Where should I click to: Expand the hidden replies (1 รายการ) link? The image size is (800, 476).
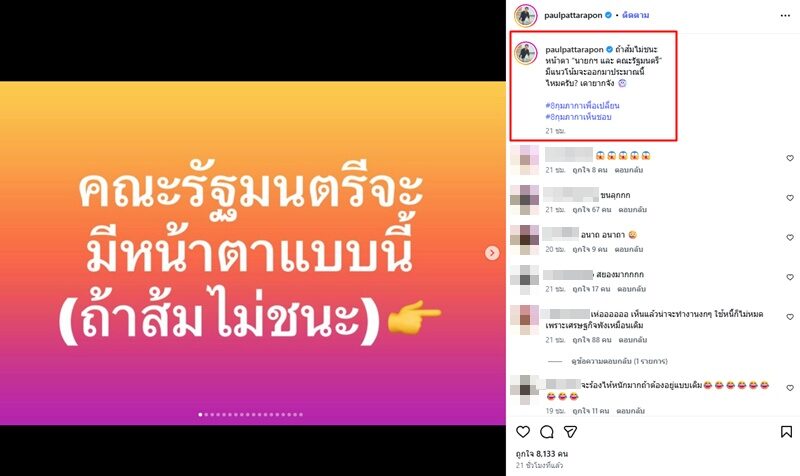point(619,361)
